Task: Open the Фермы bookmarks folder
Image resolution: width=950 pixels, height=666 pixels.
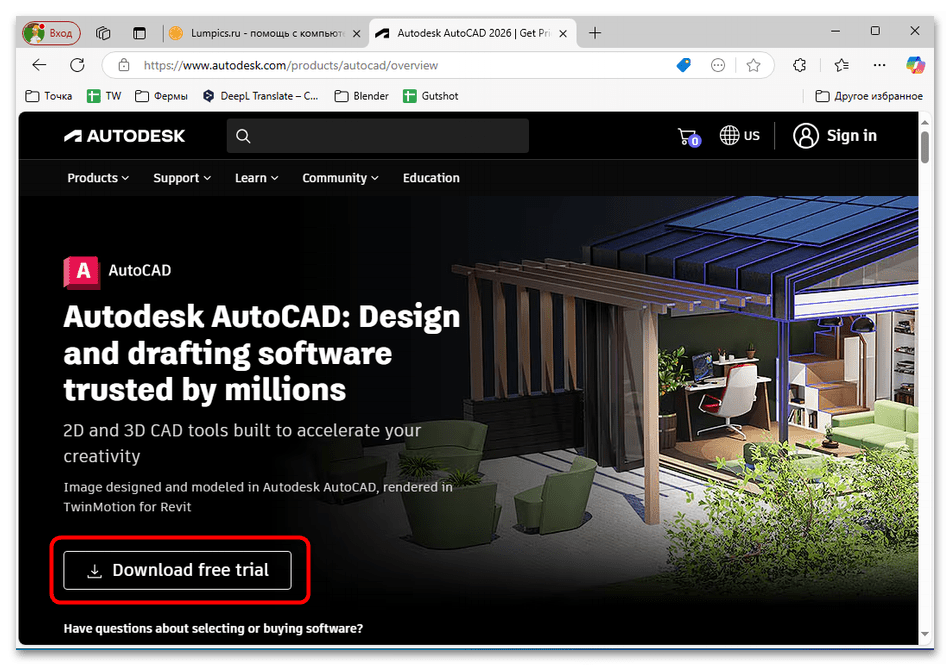Action: 161,96
